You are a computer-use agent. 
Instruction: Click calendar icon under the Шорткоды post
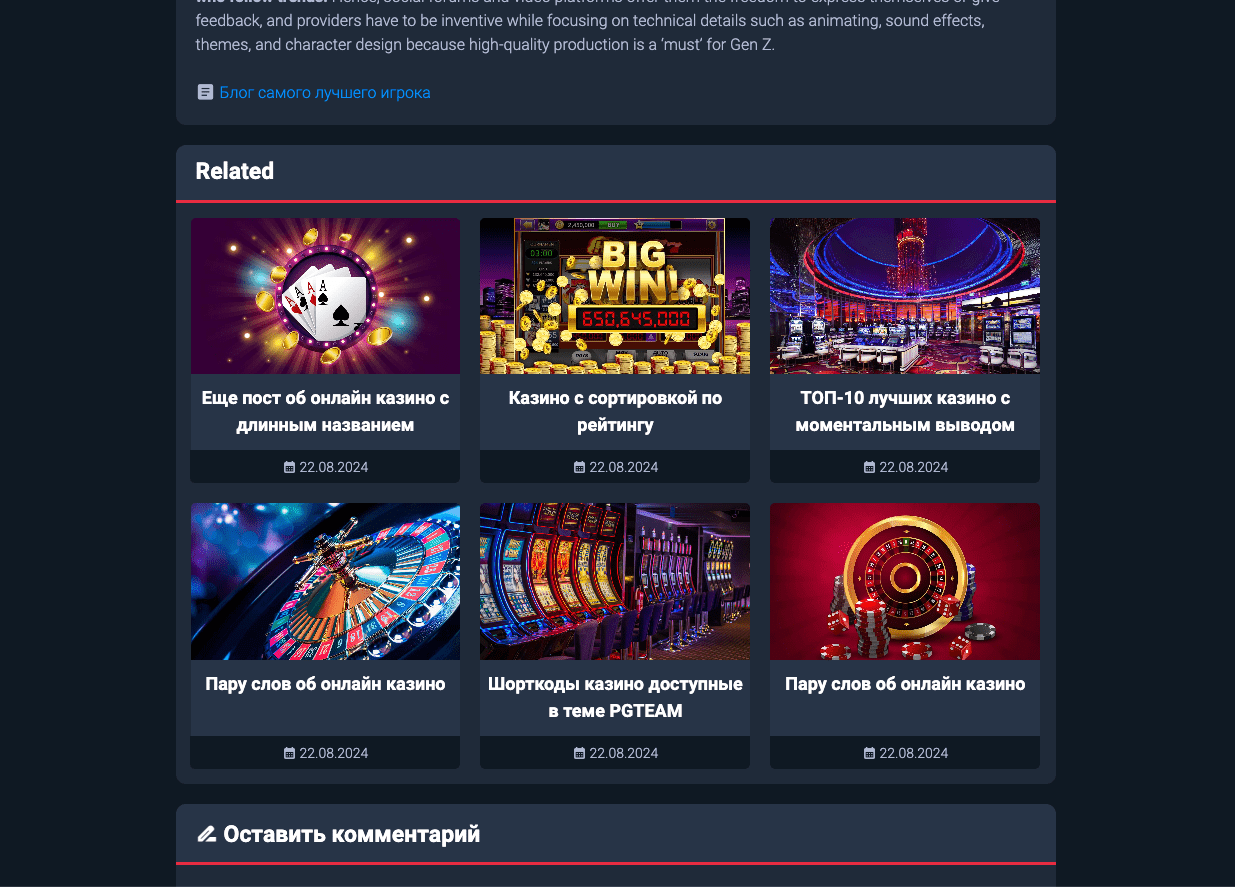coord(579,753)
